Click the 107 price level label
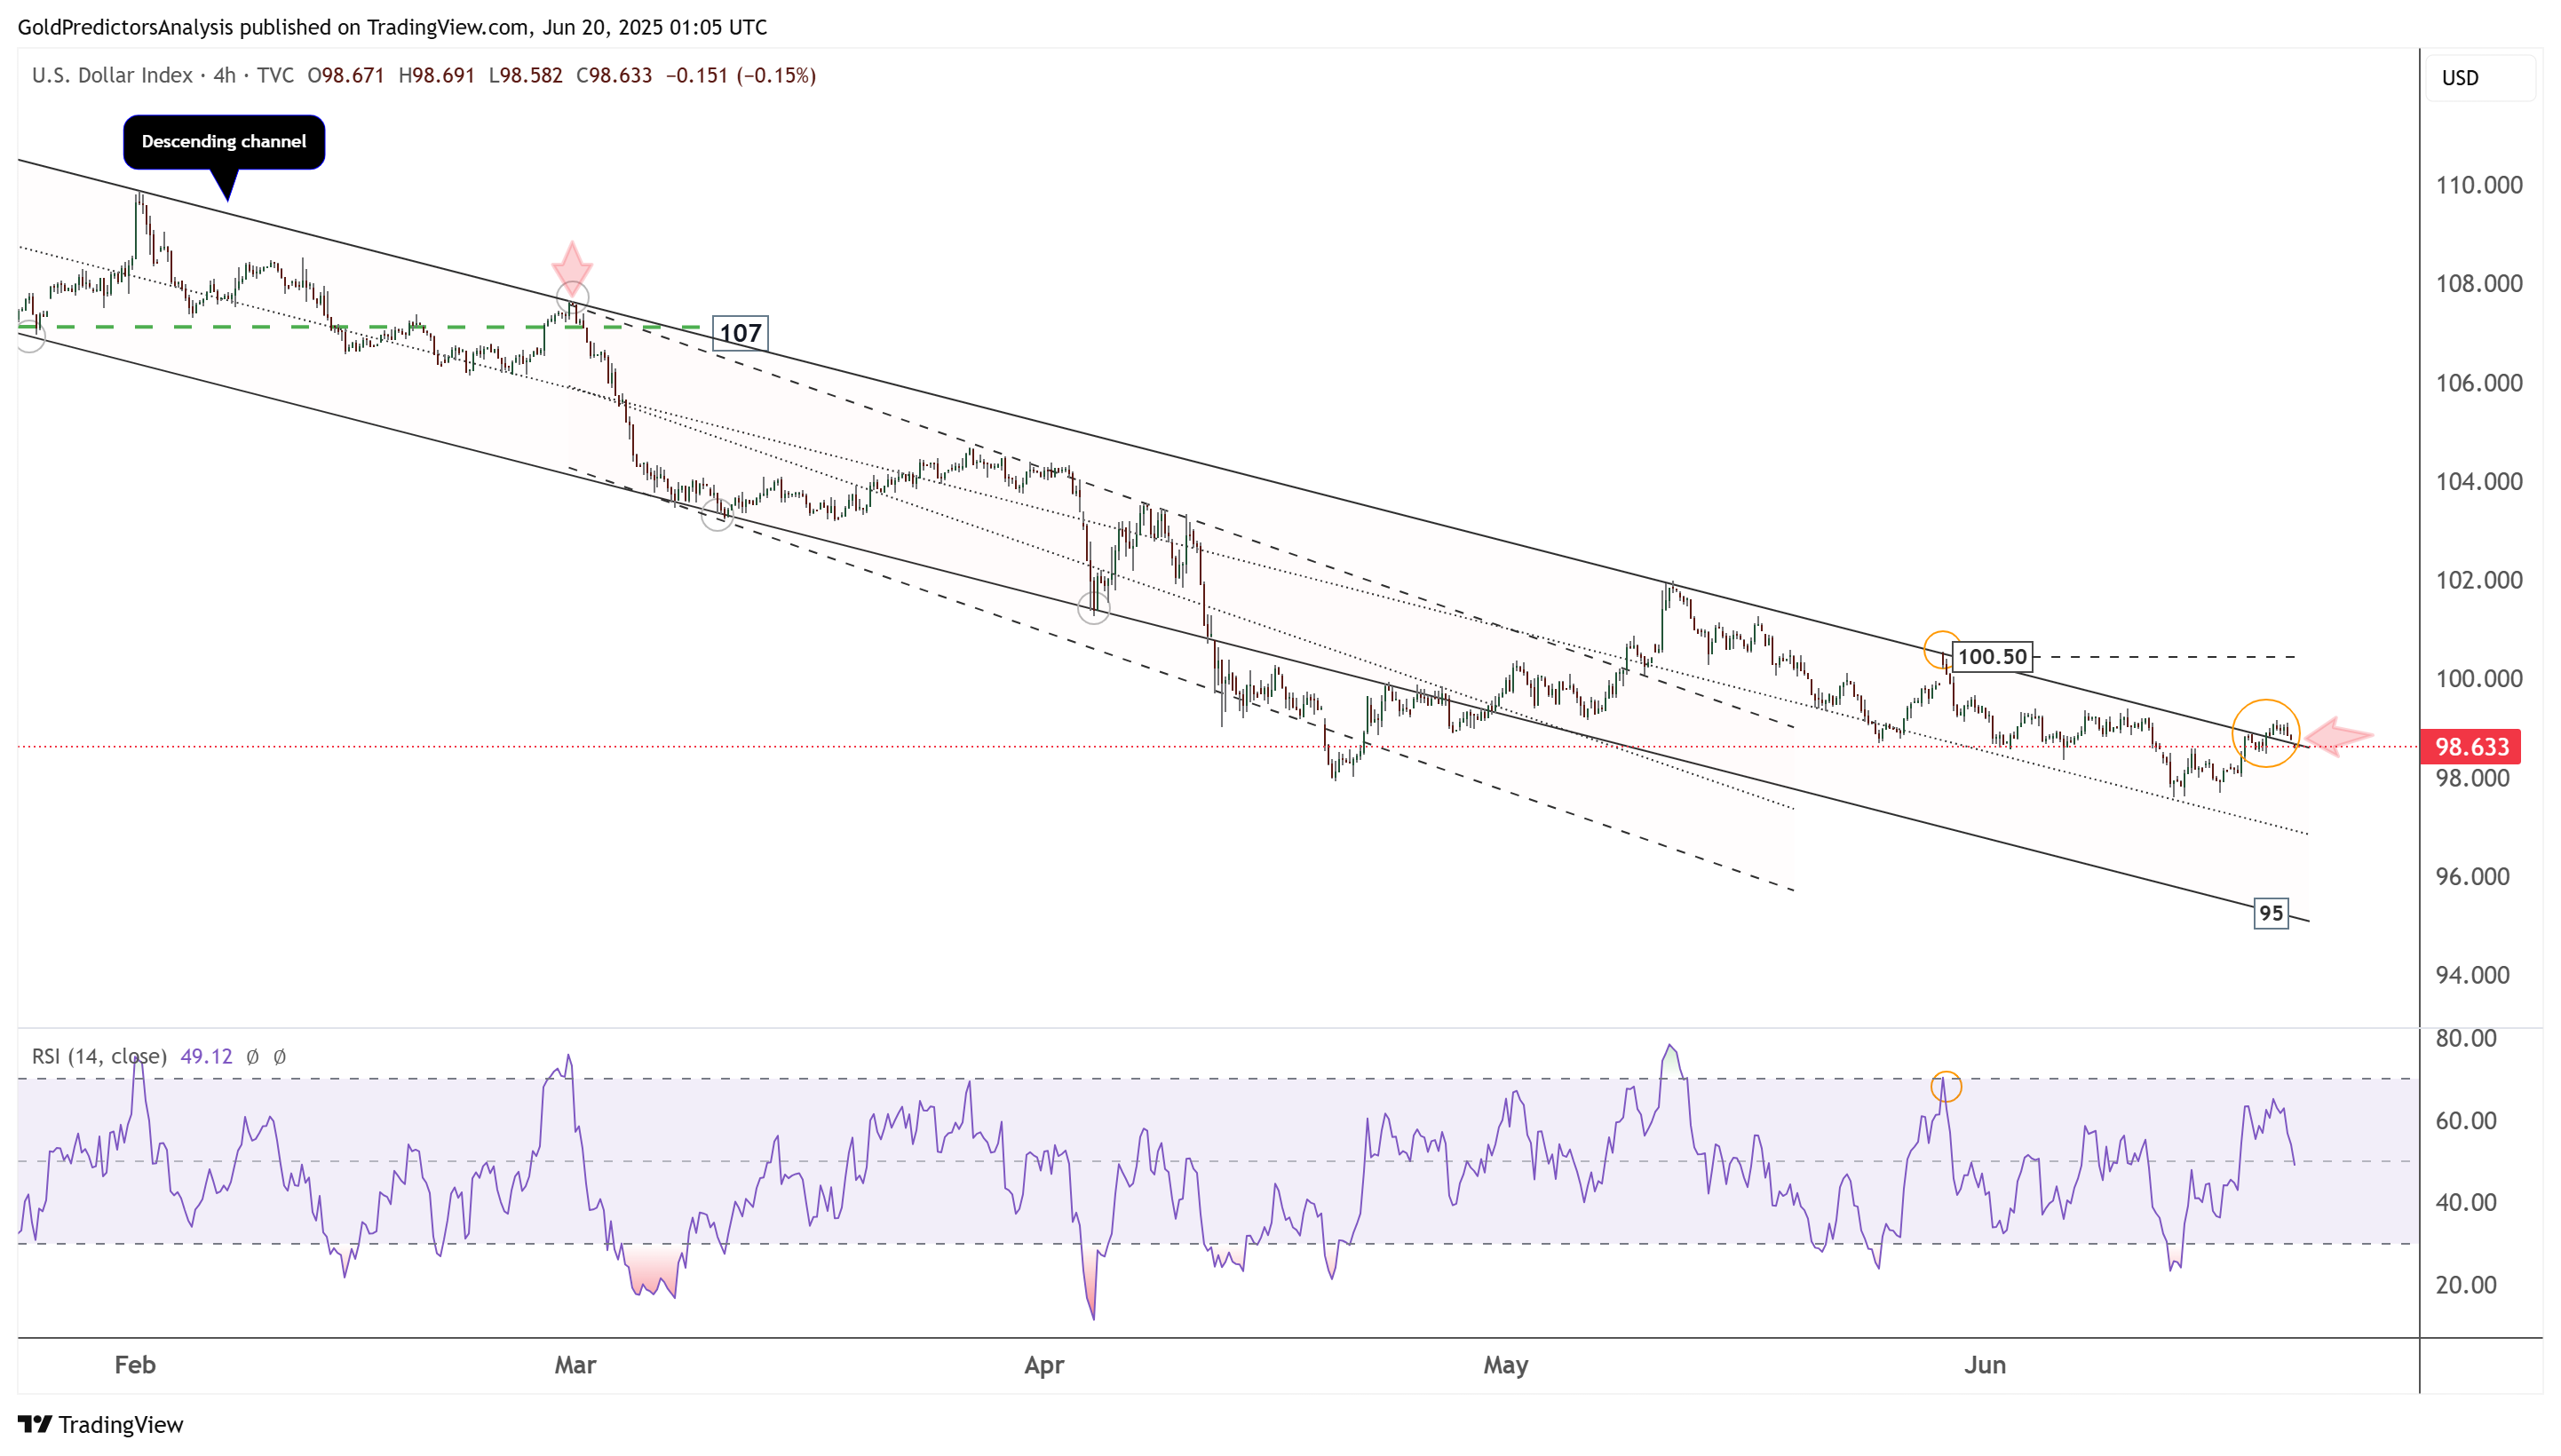This screenshot has height=1456, width=2561. click(x=740, y=333)
